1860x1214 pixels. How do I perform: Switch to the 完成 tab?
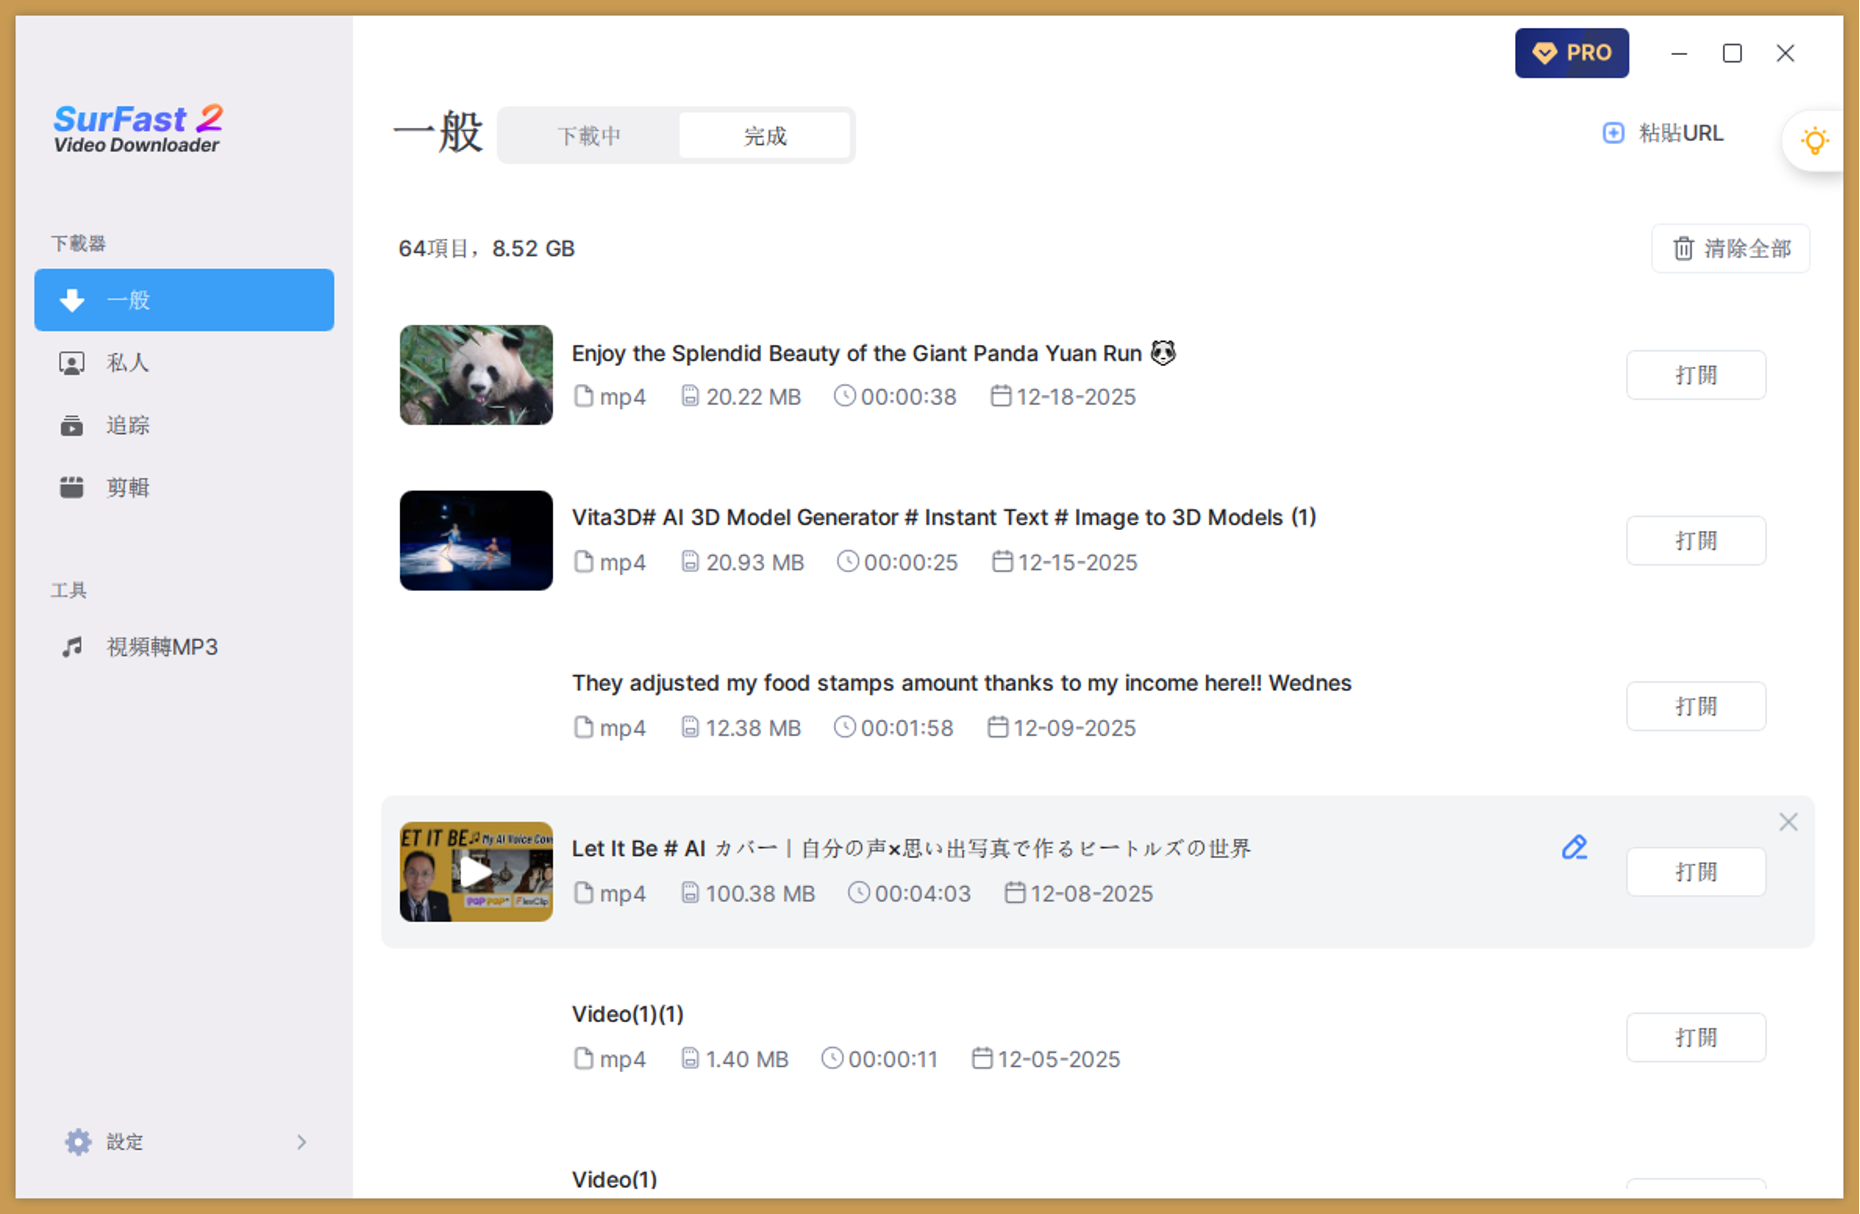pyautogui.click(x=765, y=136)
